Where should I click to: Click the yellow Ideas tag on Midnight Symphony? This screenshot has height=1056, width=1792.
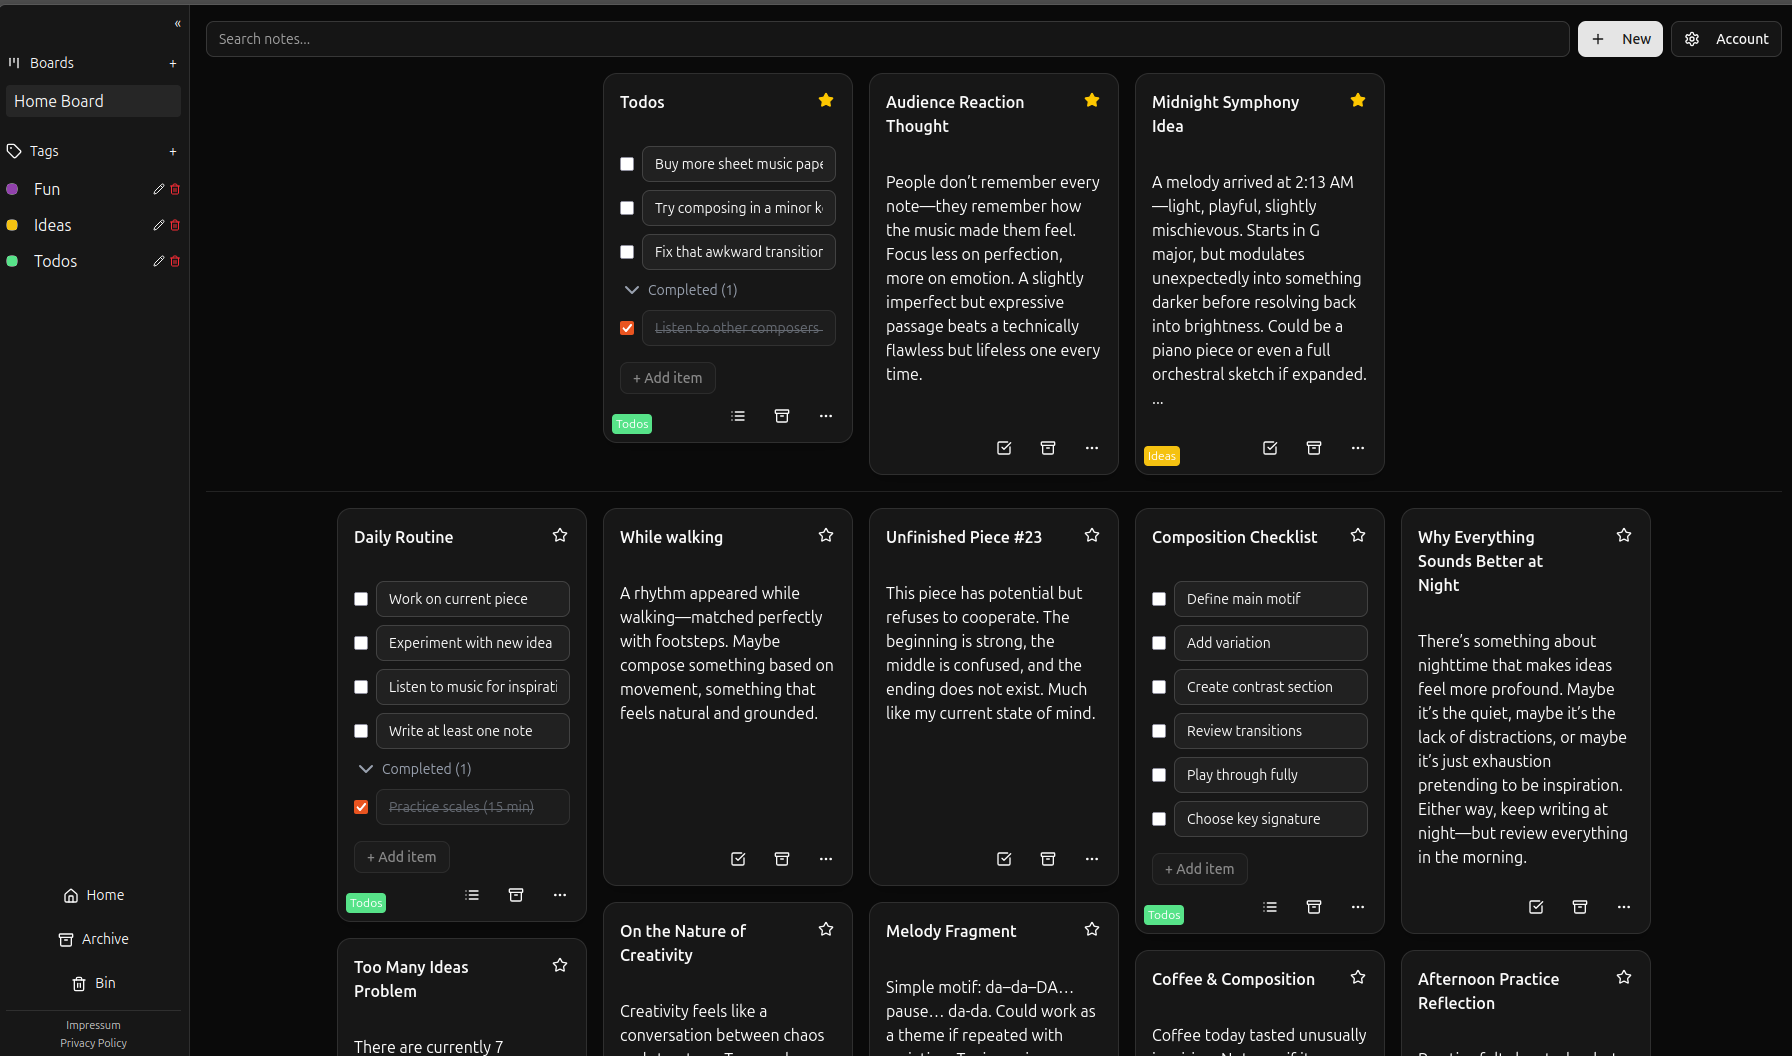click(x=1161, y=456)
